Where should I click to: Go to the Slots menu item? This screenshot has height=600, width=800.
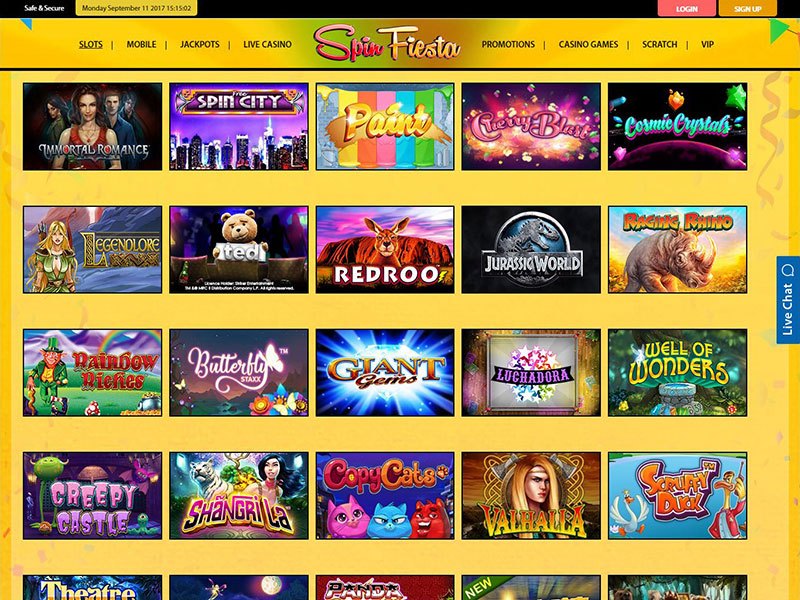[x=91, y=44]
